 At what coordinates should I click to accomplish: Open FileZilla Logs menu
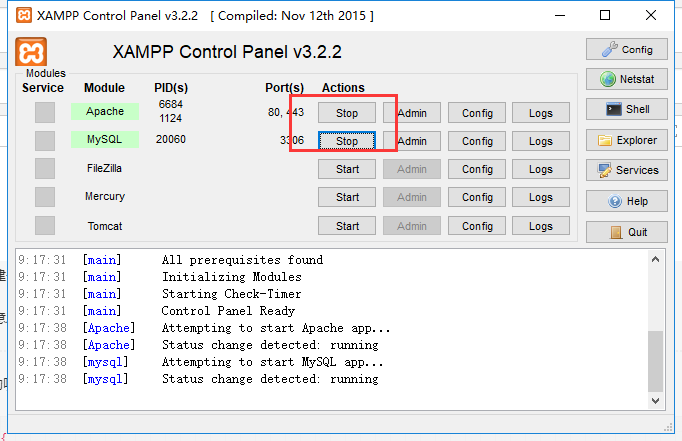click(541, 169)
